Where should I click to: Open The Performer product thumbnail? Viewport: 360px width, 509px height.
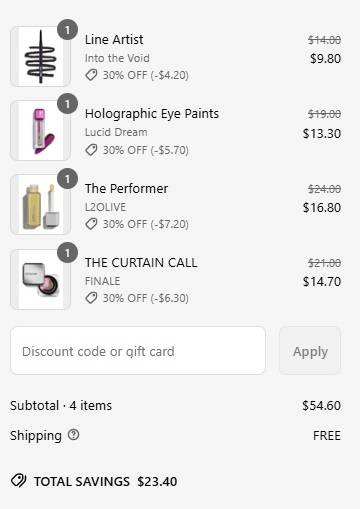[x=40, y=205]
